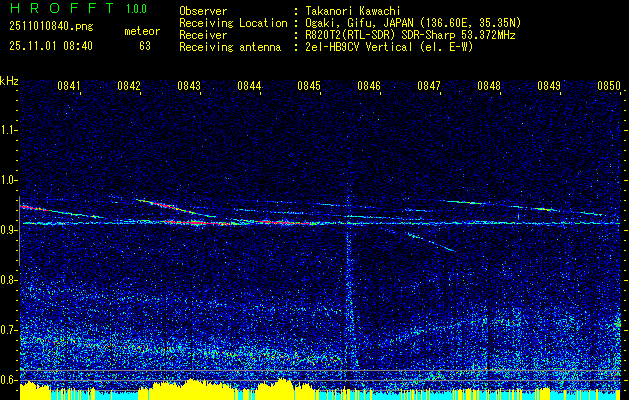Screen dimensions: 629x400
Task: Click the Receiver field label
Action: 203,35
